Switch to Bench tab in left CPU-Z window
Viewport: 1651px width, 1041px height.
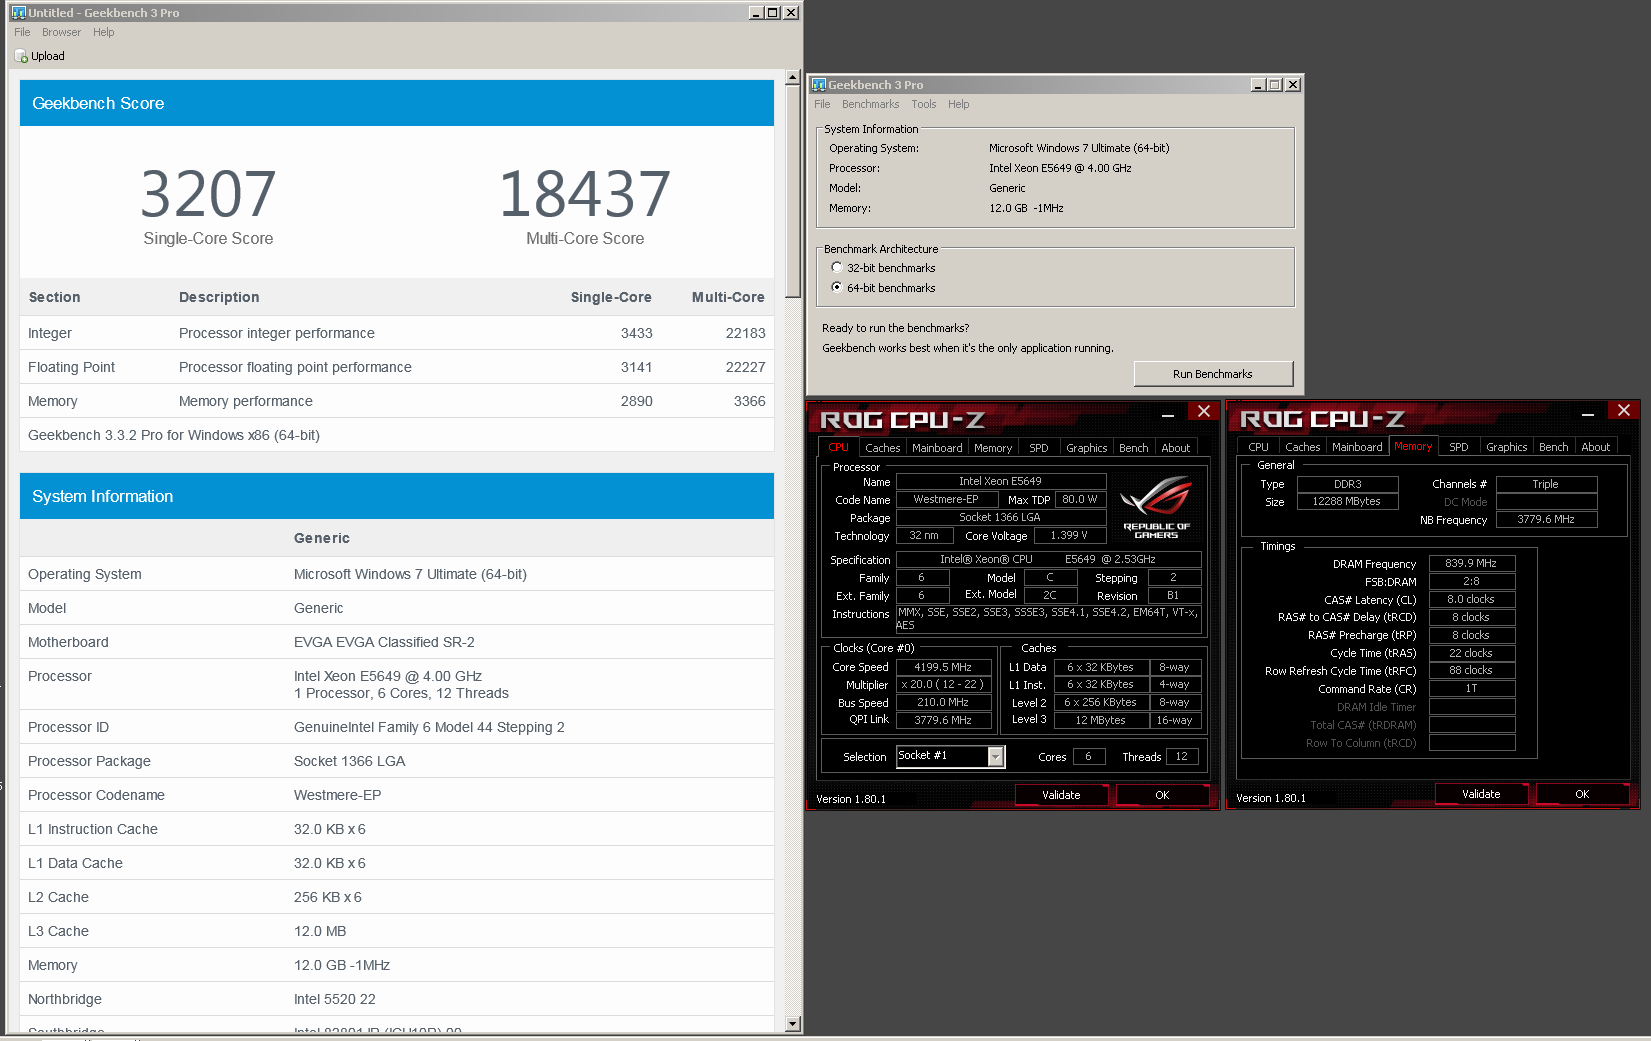point(1134,448)
